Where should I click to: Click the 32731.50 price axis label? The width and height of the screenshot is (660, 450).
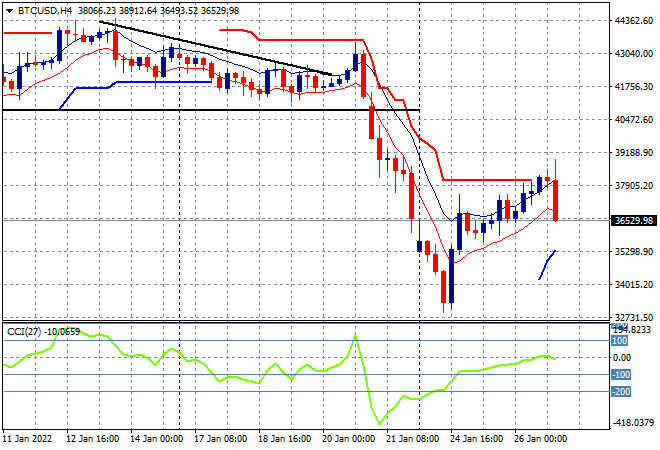tap(634, 317)
